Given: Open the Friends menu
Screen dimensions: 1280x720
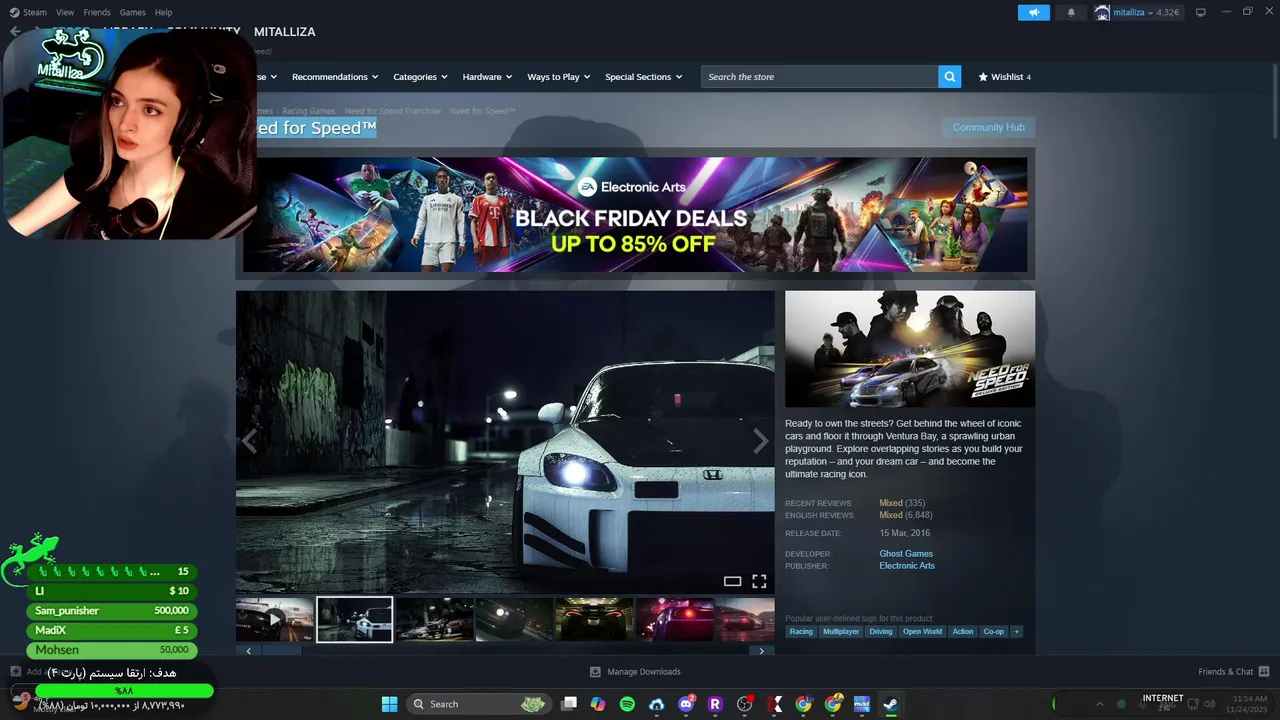Looking at the screenshot, I should (x=97, y=12).
